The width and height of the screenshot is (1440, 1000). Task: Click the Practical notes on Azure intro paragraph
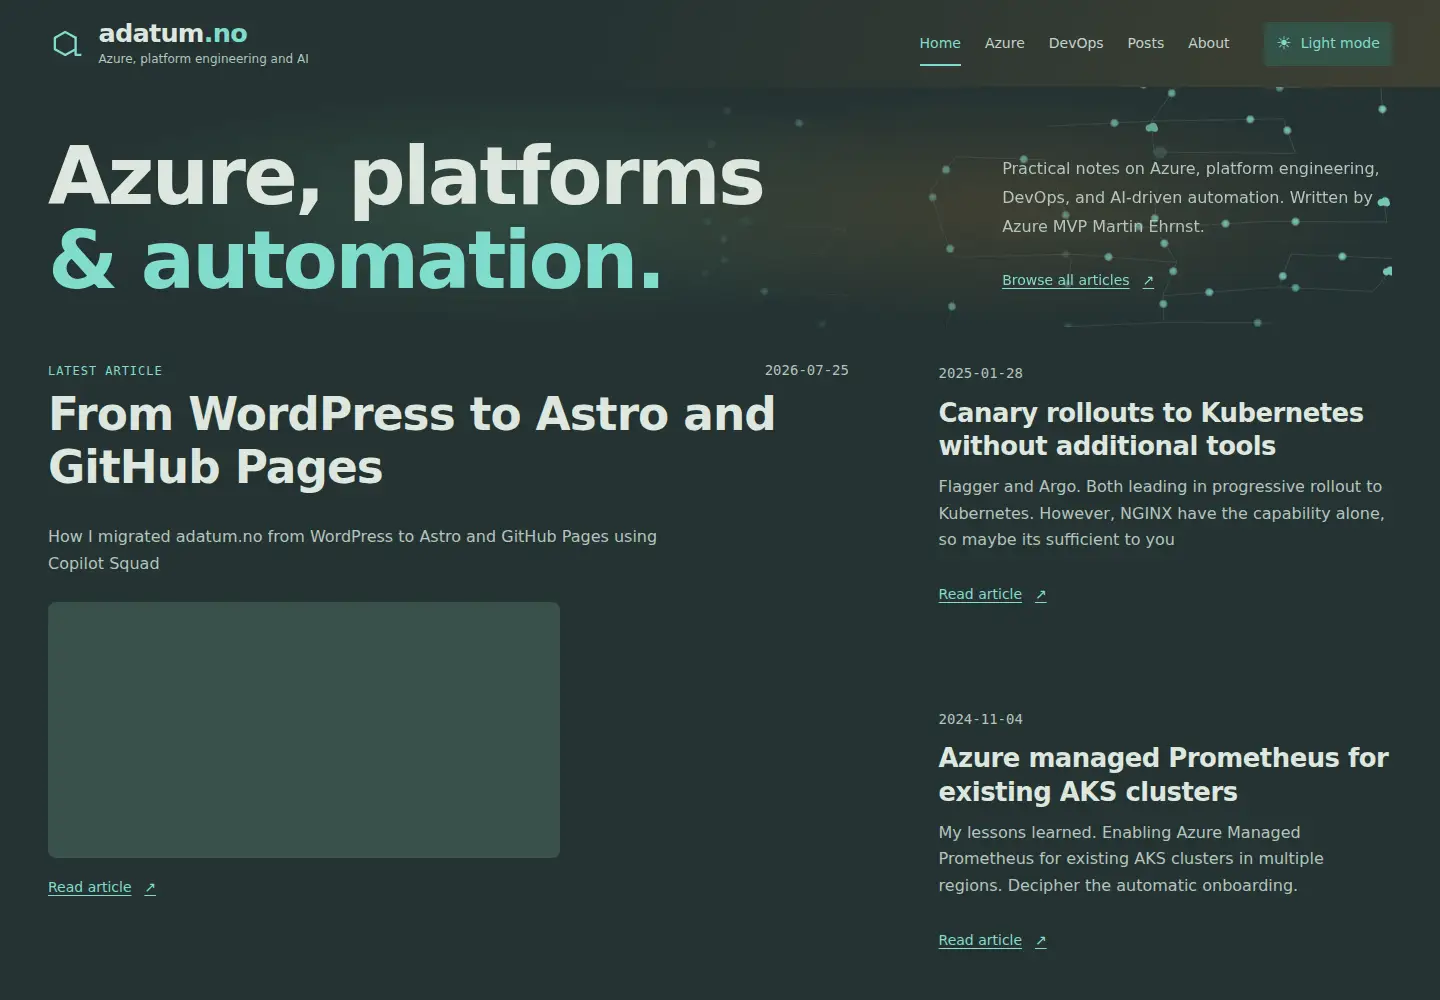(x=1192, y=197)
